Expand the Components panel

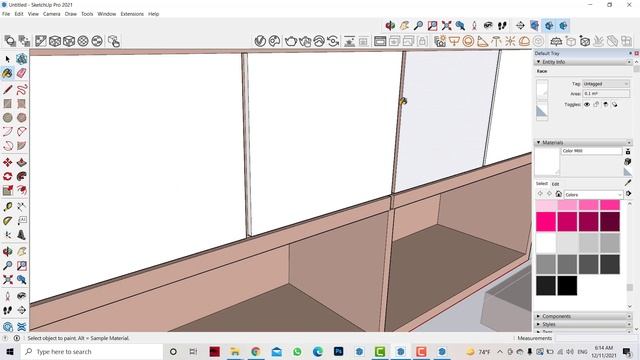538,316
